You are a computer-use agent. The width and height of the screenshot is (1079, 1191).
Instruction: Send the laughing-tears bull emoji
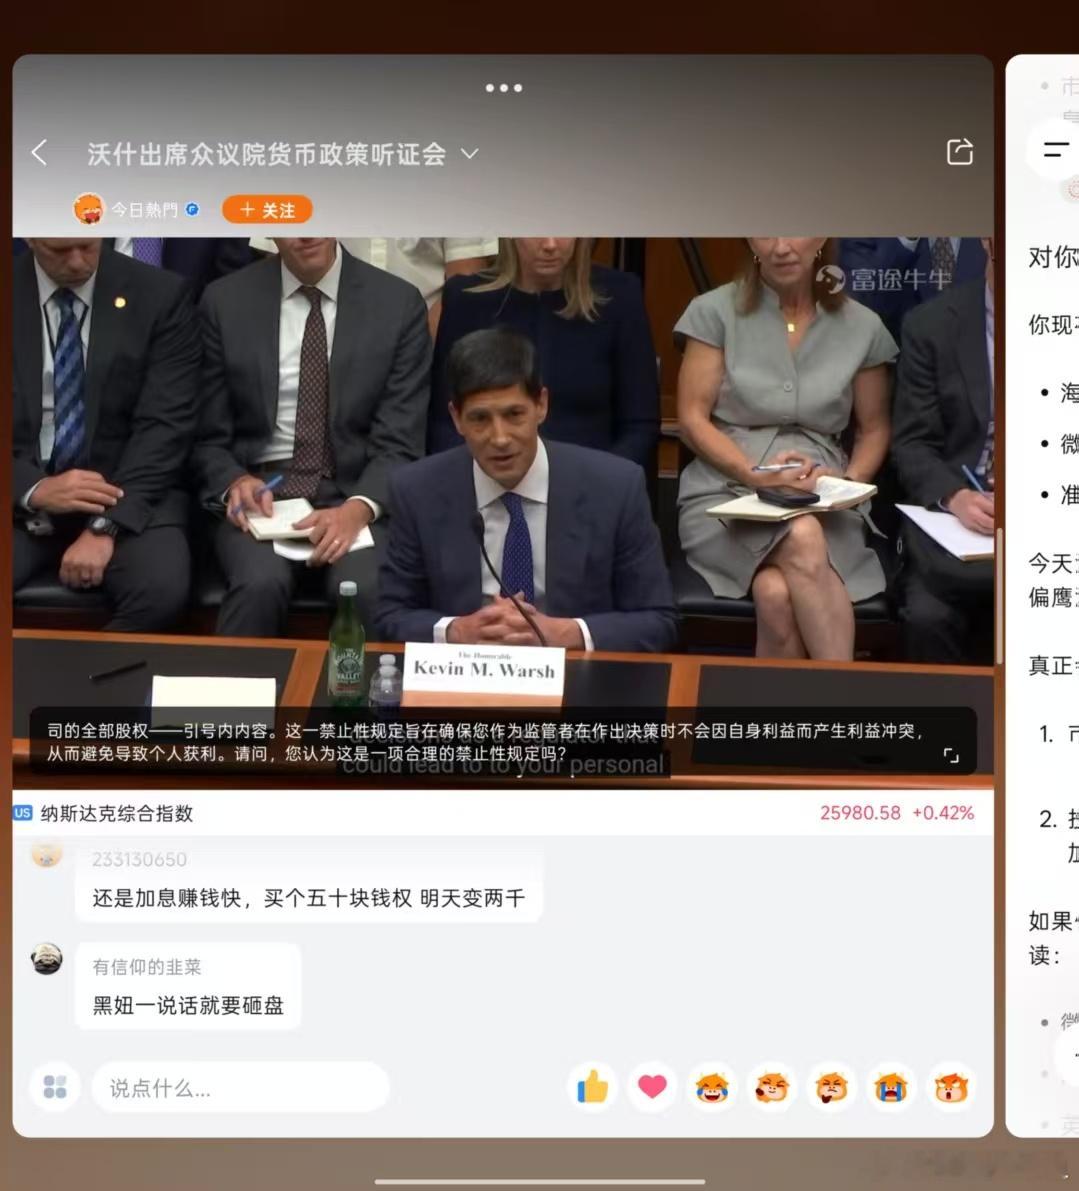coord(712,1087)
